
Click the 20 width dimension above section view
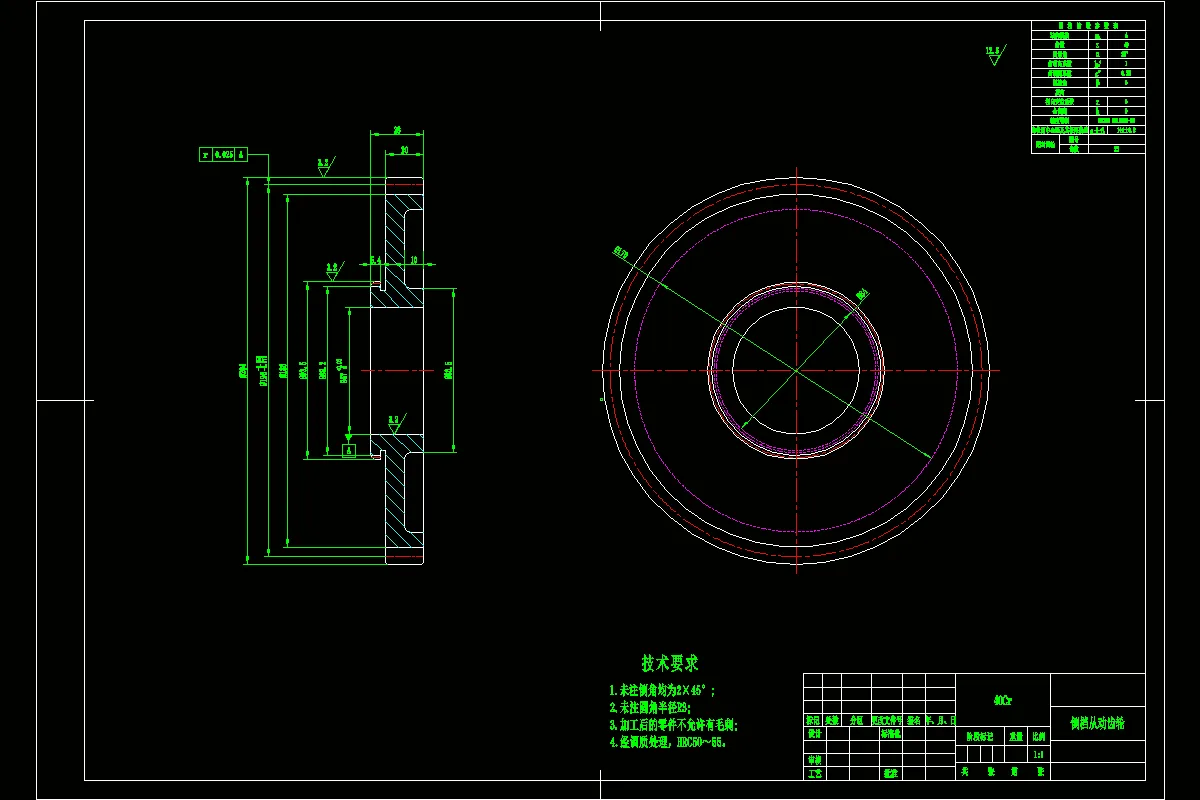tap(404, 150)
